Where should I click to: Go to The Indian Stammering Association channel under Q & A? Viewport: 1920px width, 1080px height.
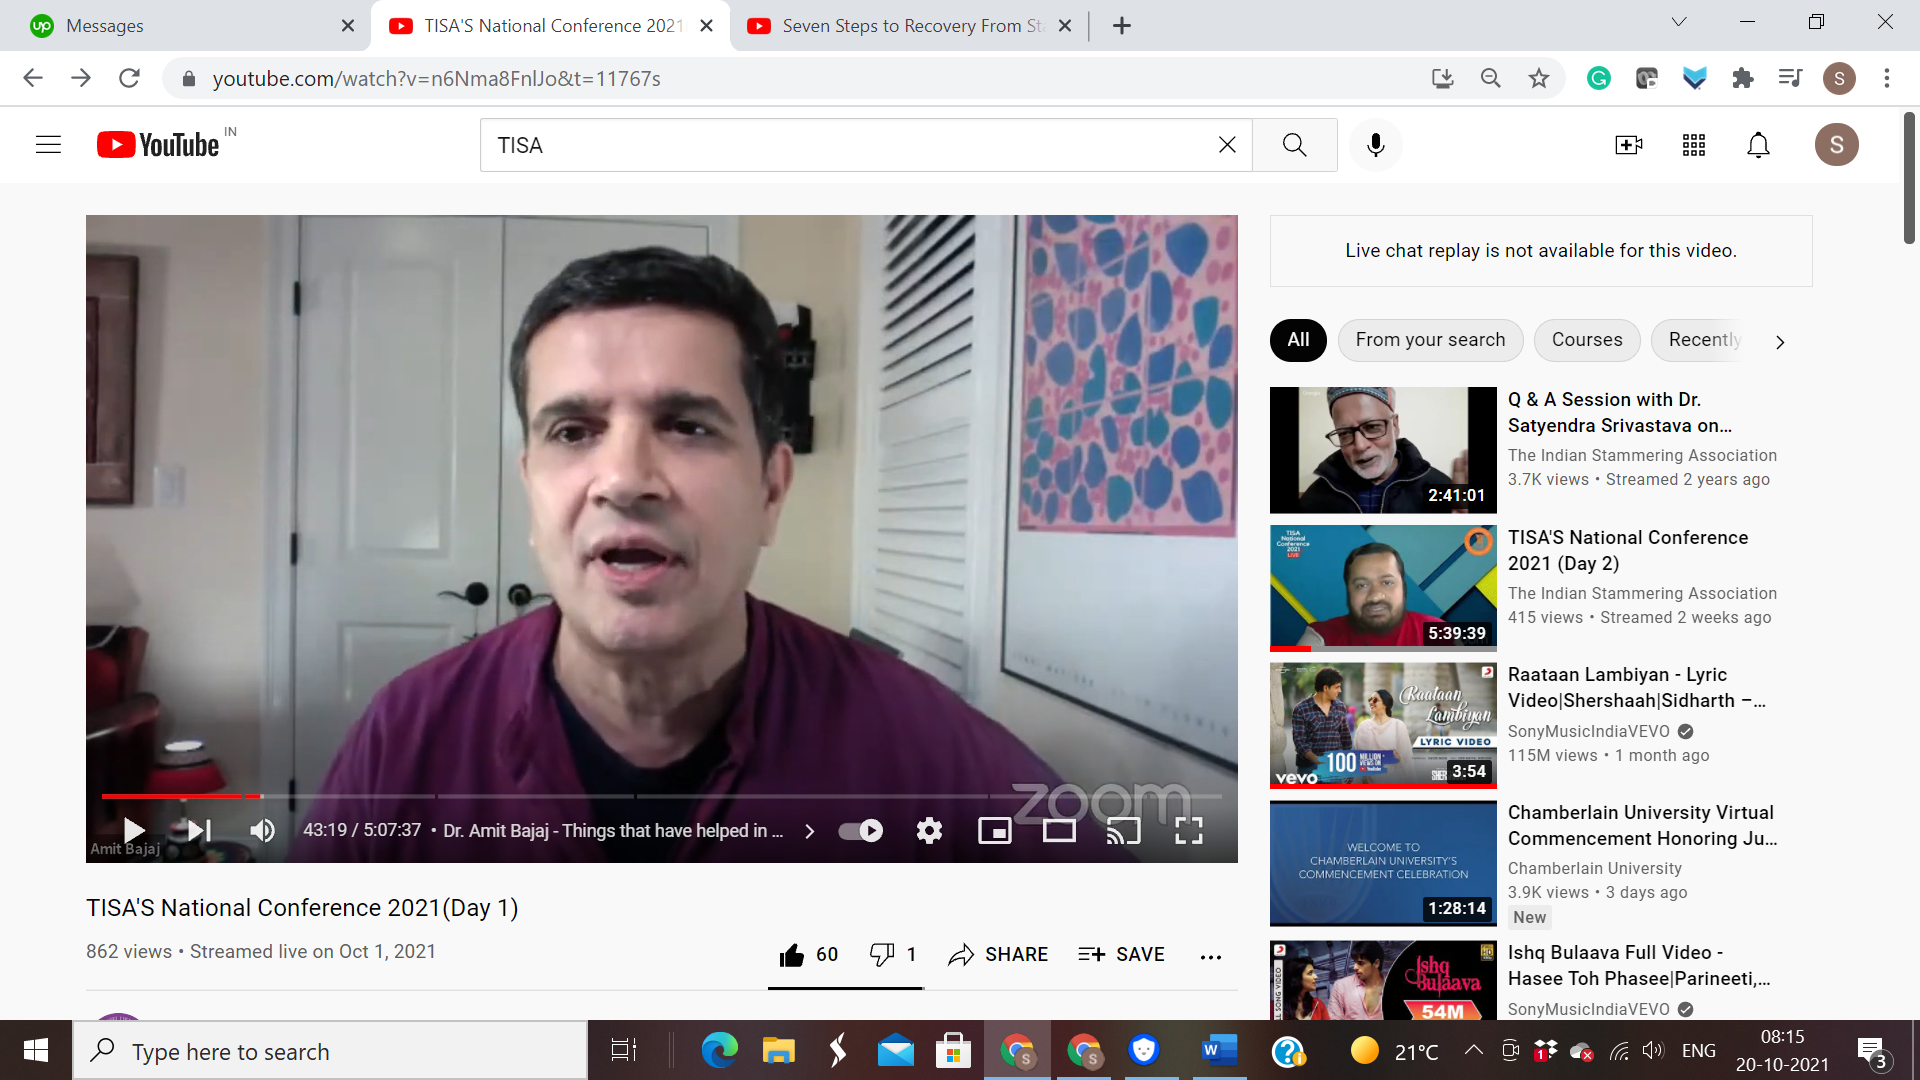click(x=1642, y=455)
